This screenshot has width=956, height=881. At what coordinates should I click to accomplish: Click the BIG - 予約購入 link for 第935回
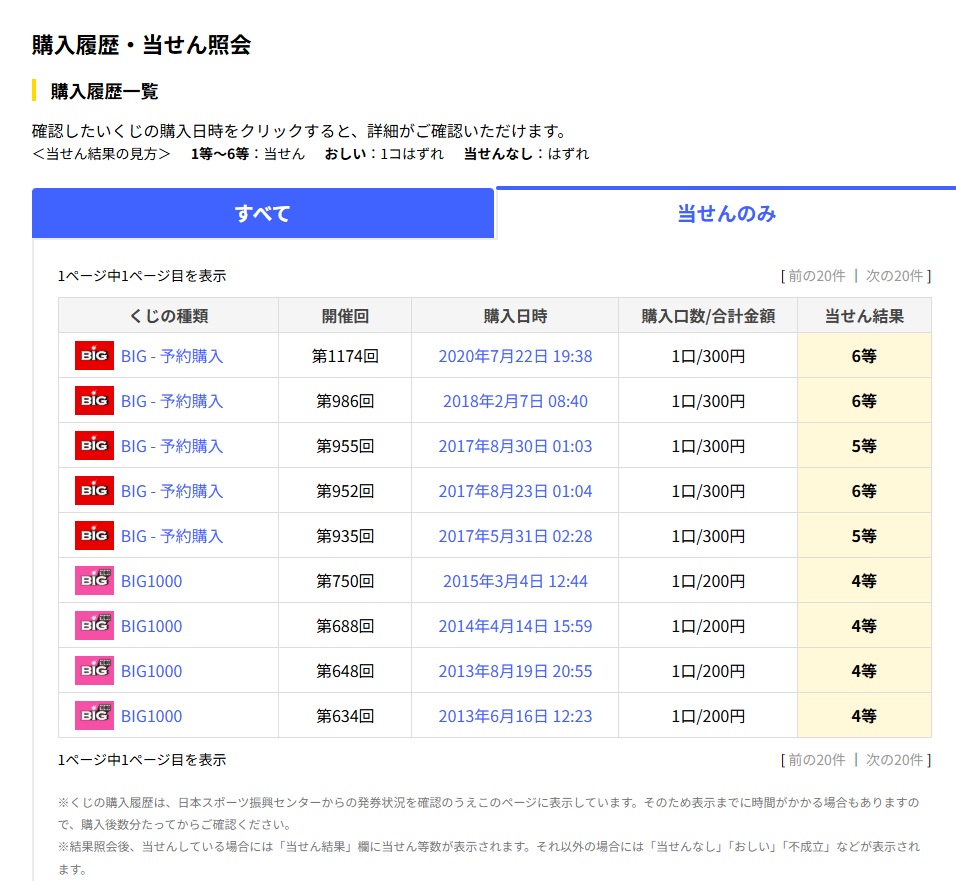[x=172, y=537]
